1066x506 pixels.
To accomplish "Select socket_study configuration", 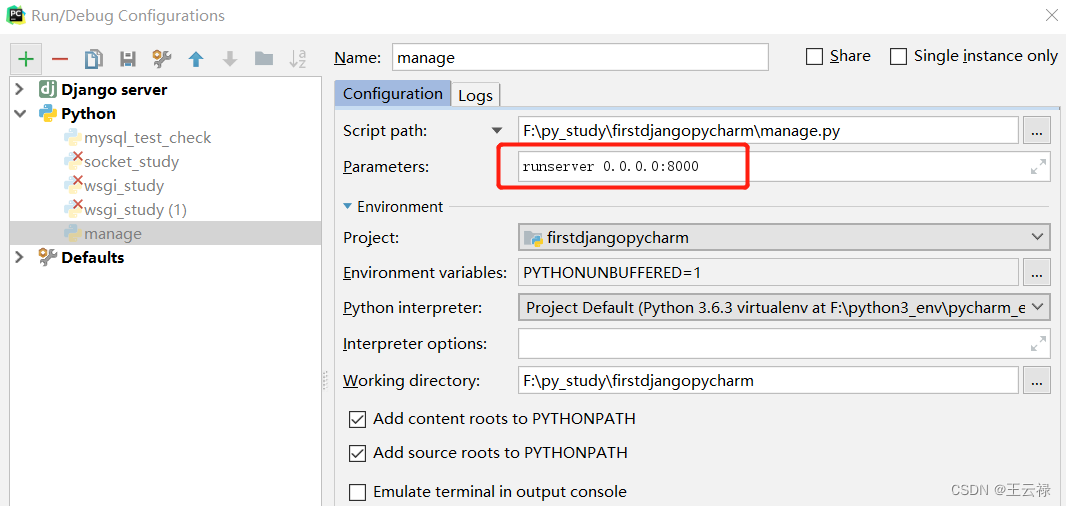I will click(131, 161).
